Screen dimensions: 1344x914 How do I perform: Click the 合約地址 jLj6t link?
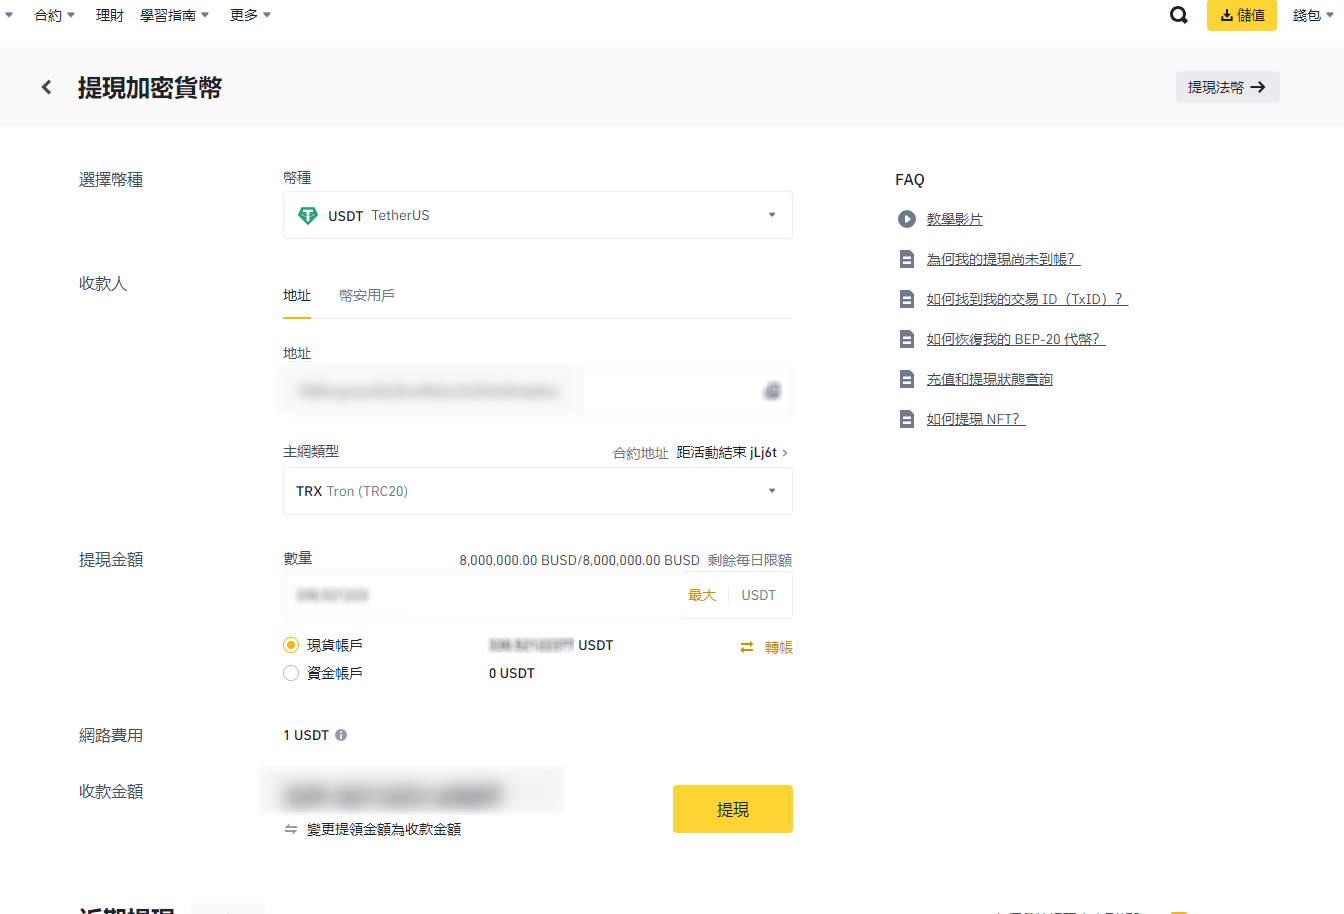tap(733, 453)
